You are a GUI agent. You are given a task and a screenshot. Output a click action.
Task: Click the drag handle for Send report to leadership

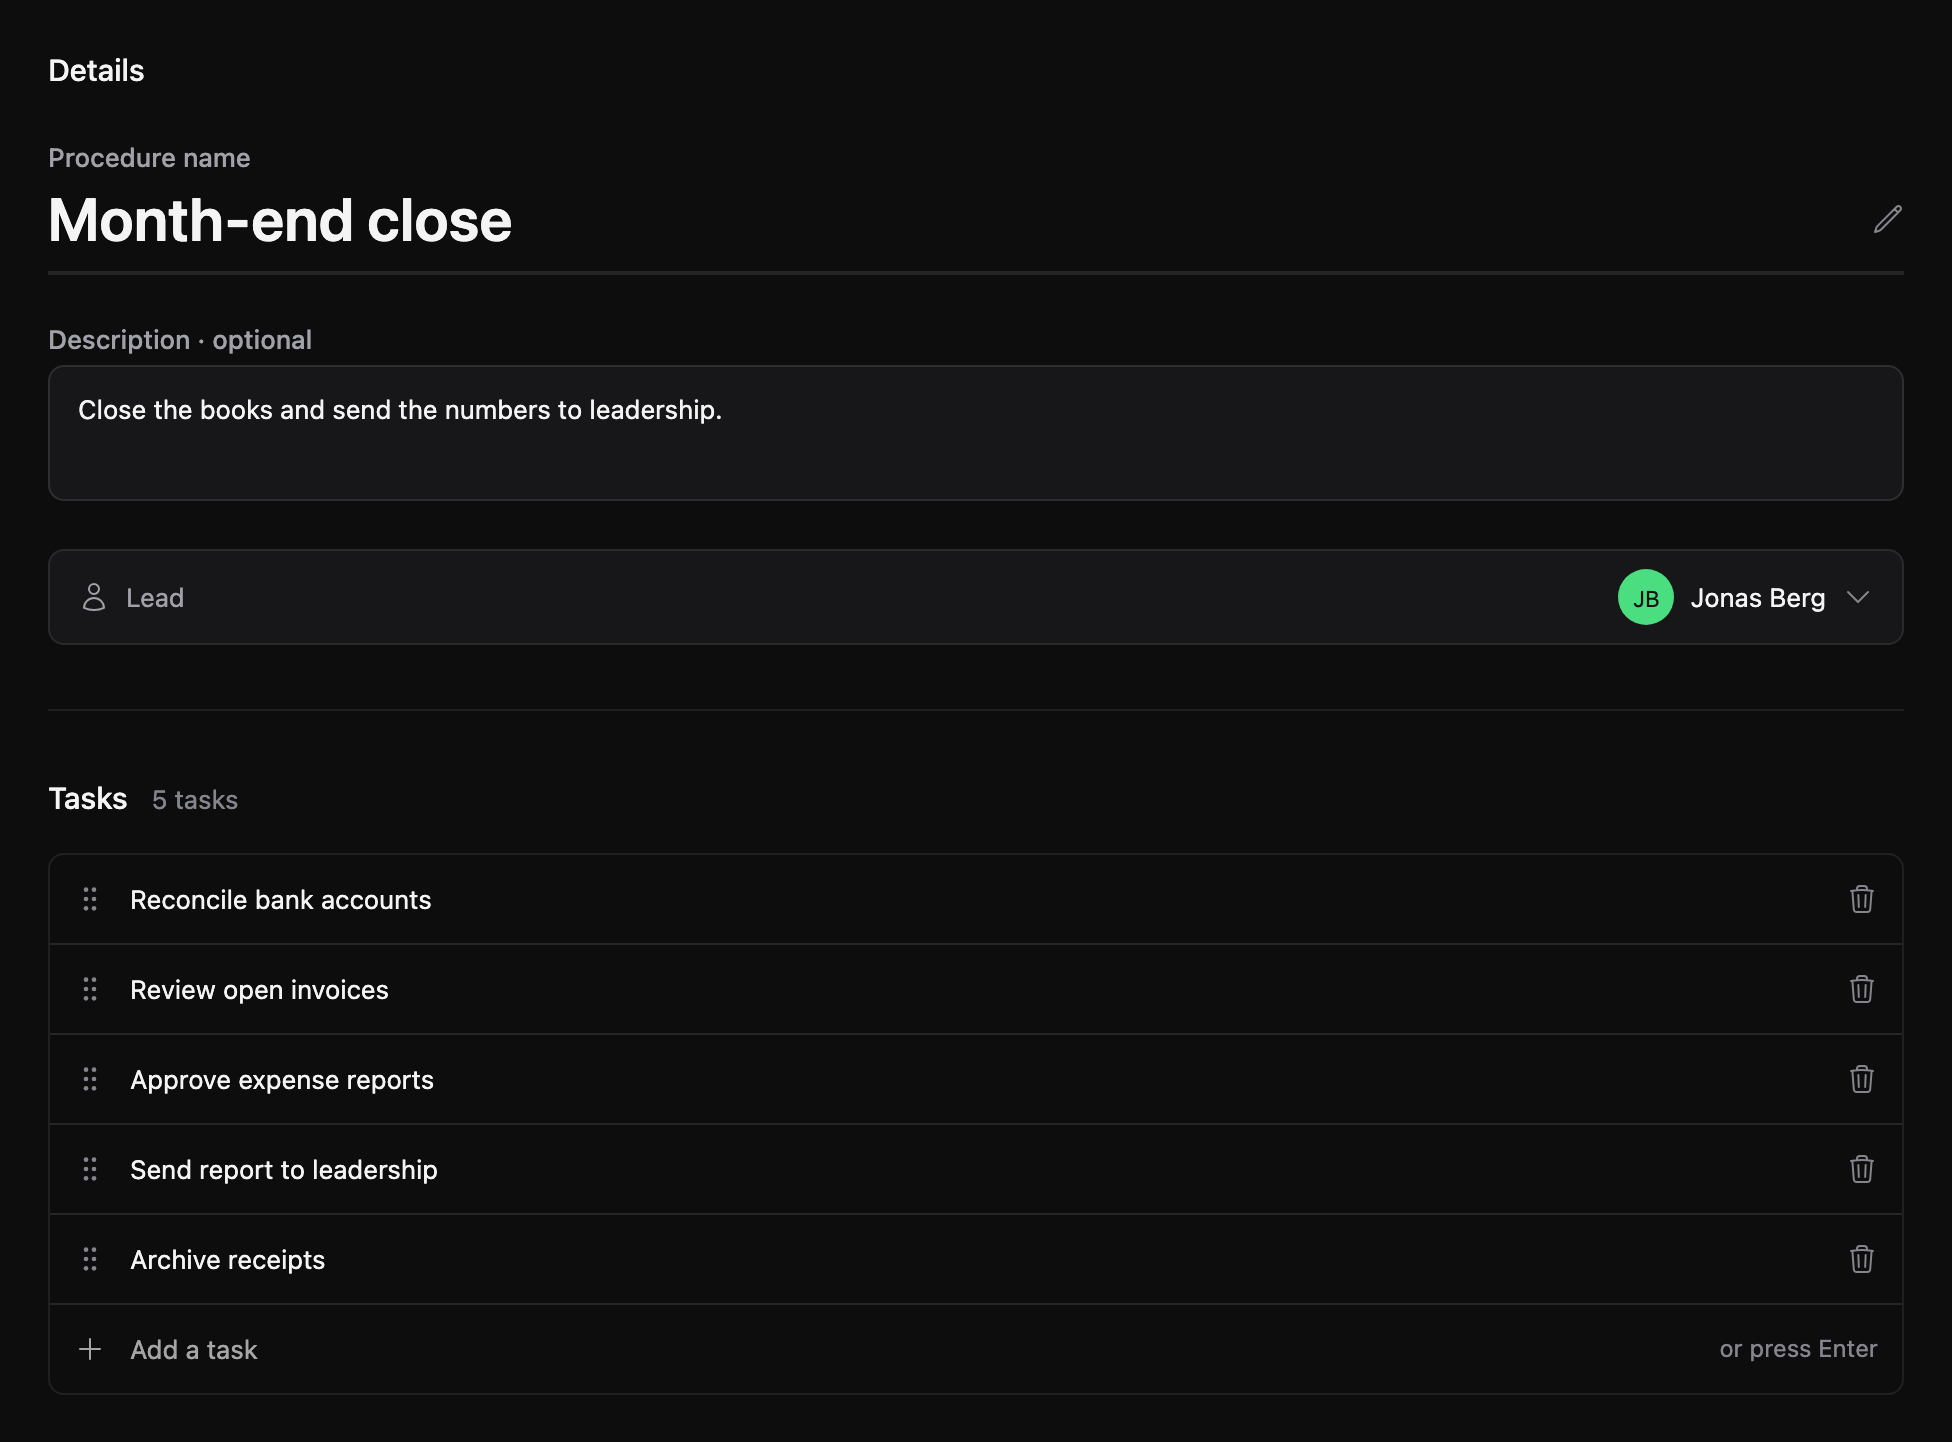coord(90,1169)
